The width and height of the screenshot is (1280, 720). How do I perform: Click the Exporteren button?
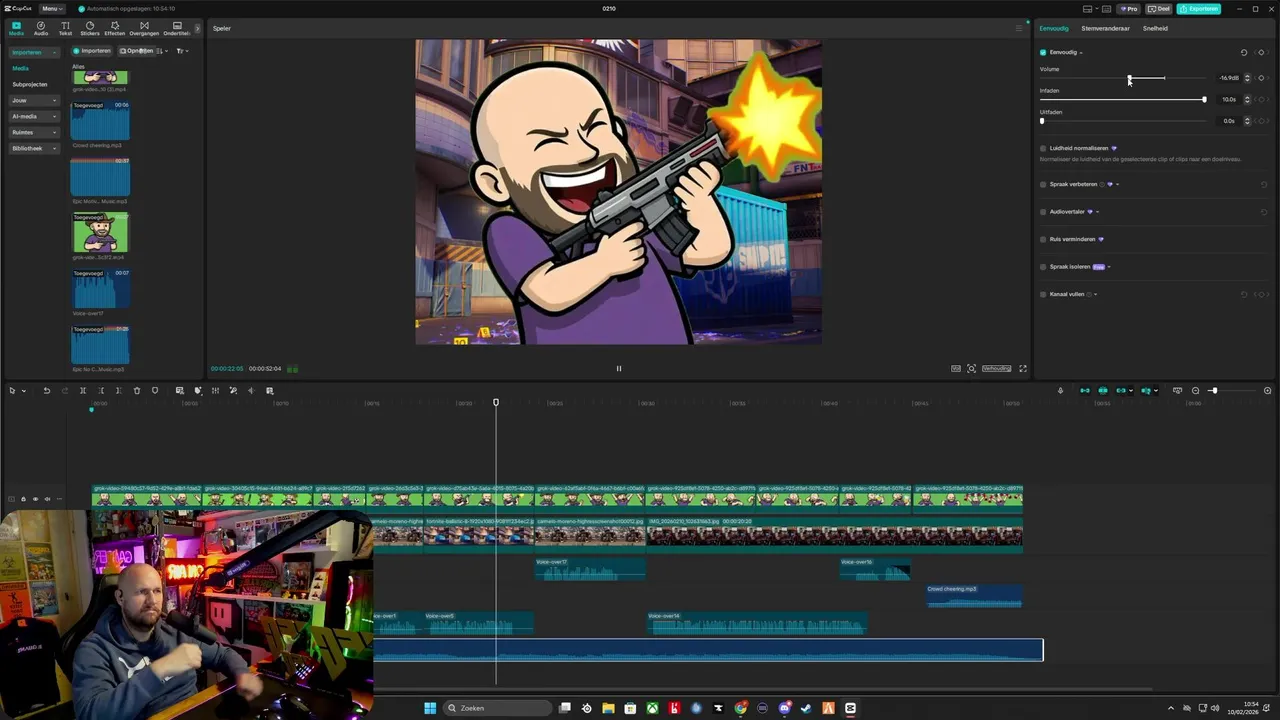tap(1198, 8)
